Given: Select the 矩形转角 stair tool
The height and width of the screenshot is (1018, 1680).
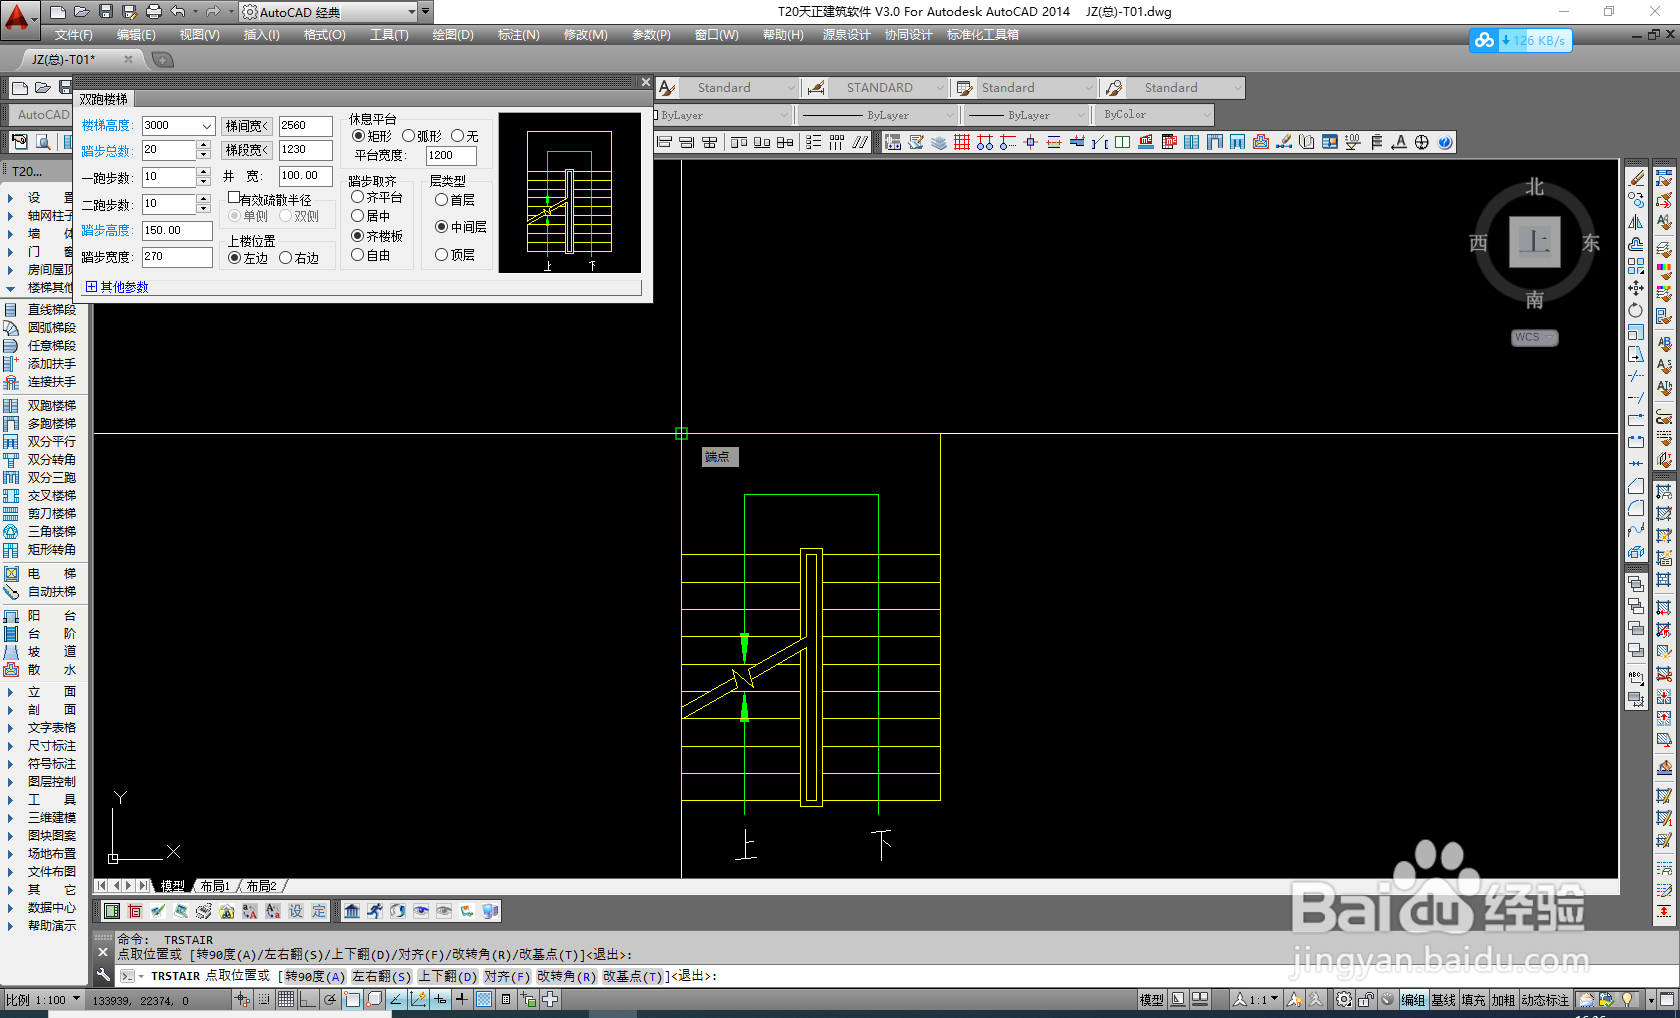Looking at the screenshot, I should tap(40, 550).
